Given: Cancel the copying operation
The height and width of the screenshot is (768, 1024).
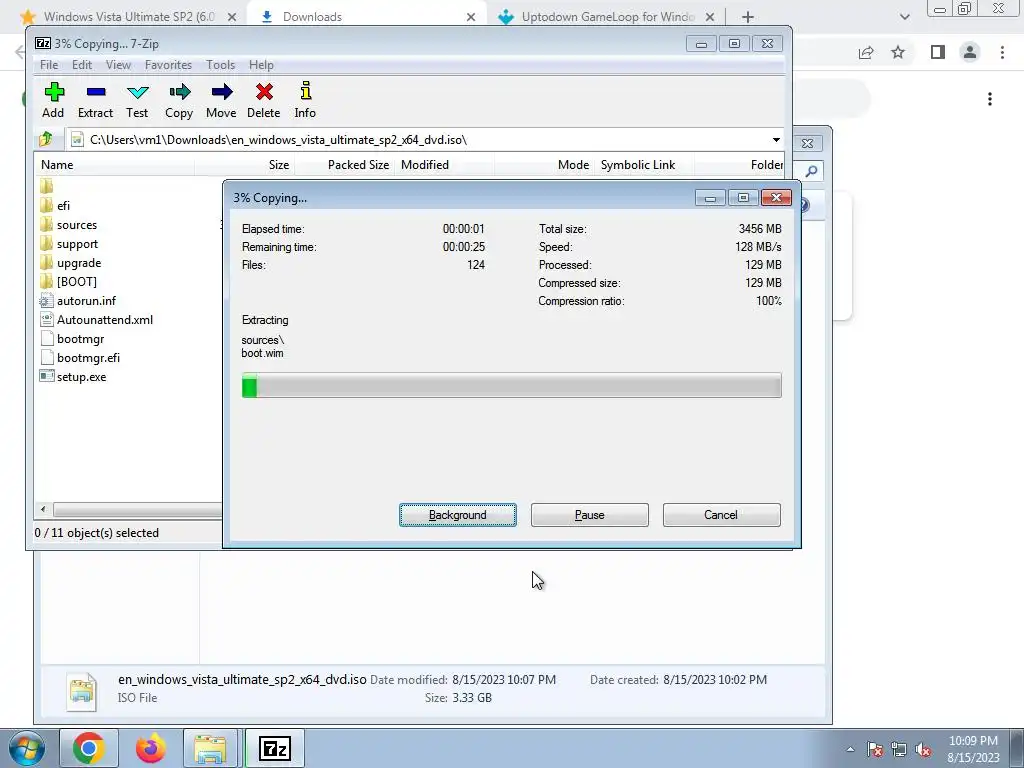Looking at the screenshot, I should (722, 515).
